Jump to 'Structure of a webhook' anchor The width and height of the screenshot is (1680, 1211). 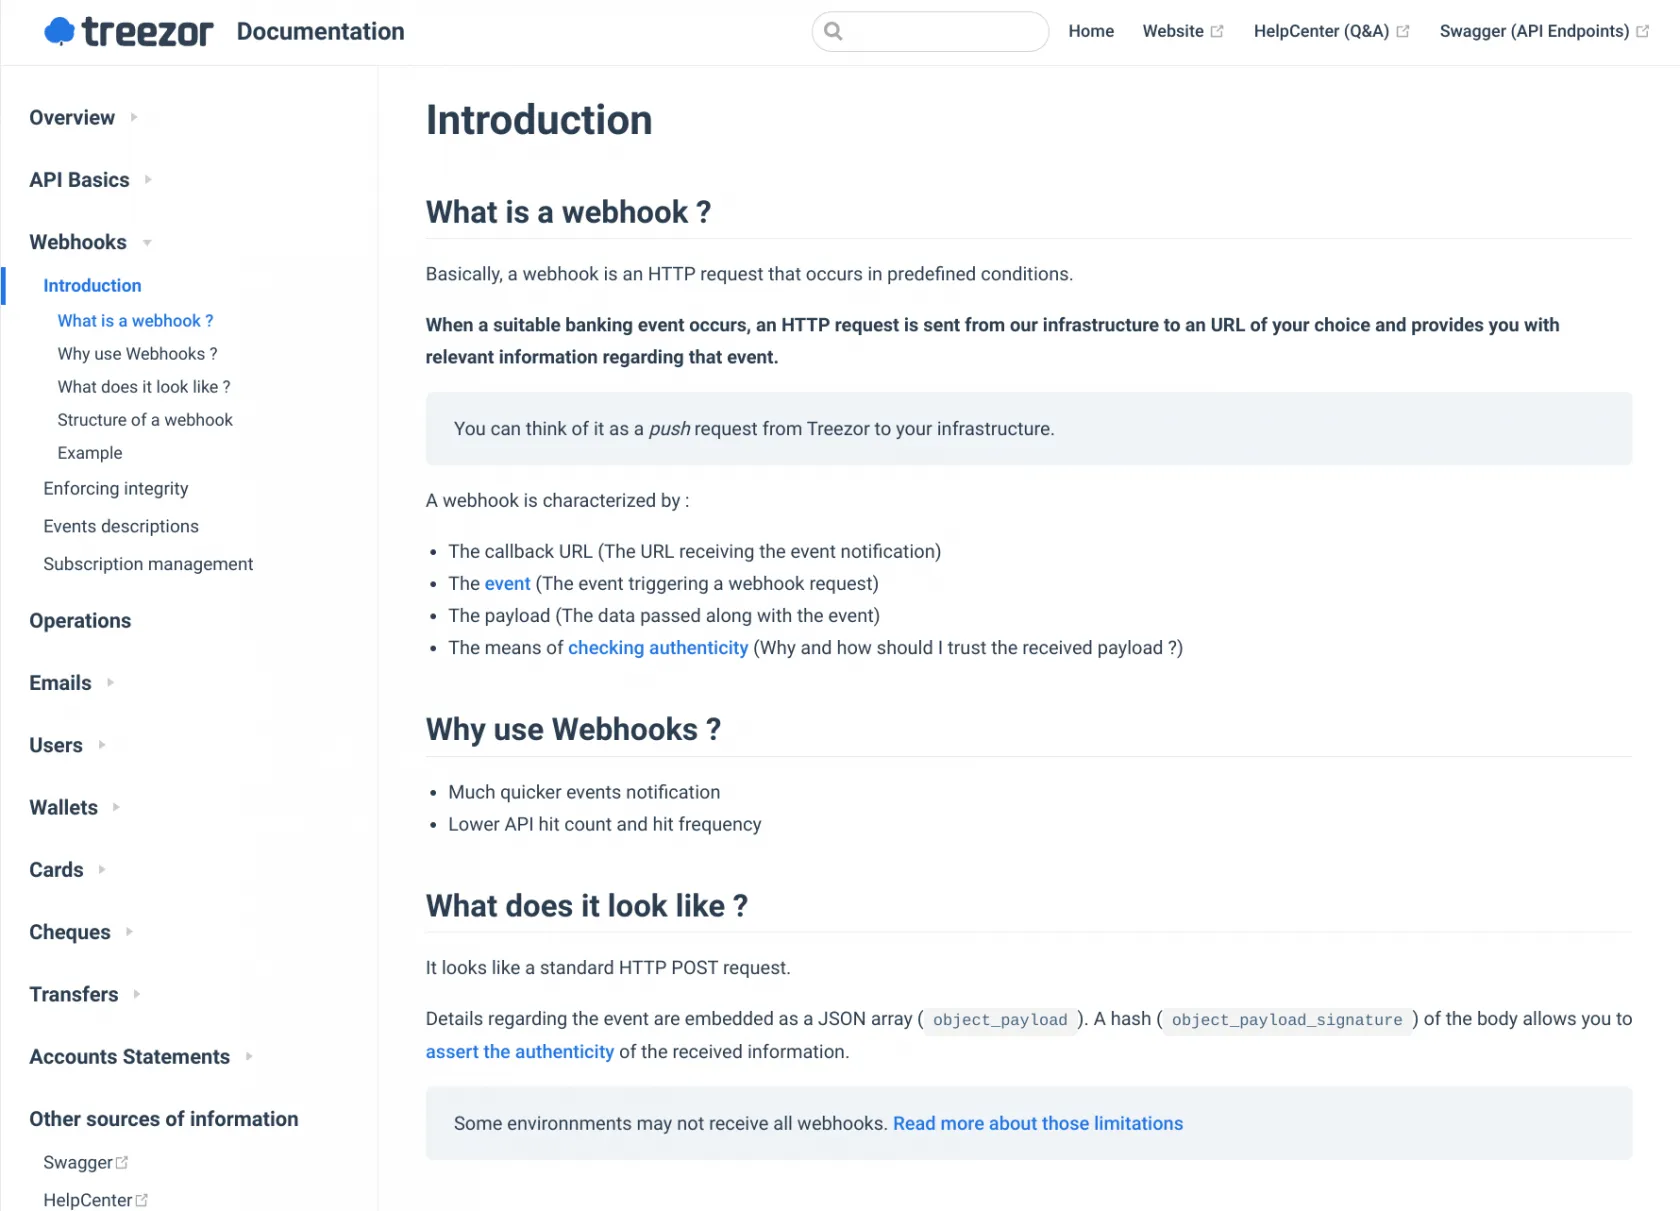[x=145, y=420]
